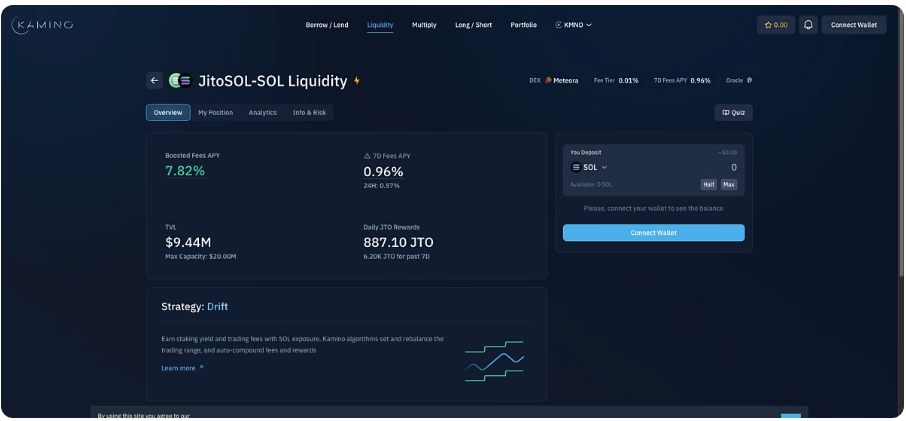Switch to the Analytics tab
Screen dimensions: 906x421
click(x=262, y=113)
